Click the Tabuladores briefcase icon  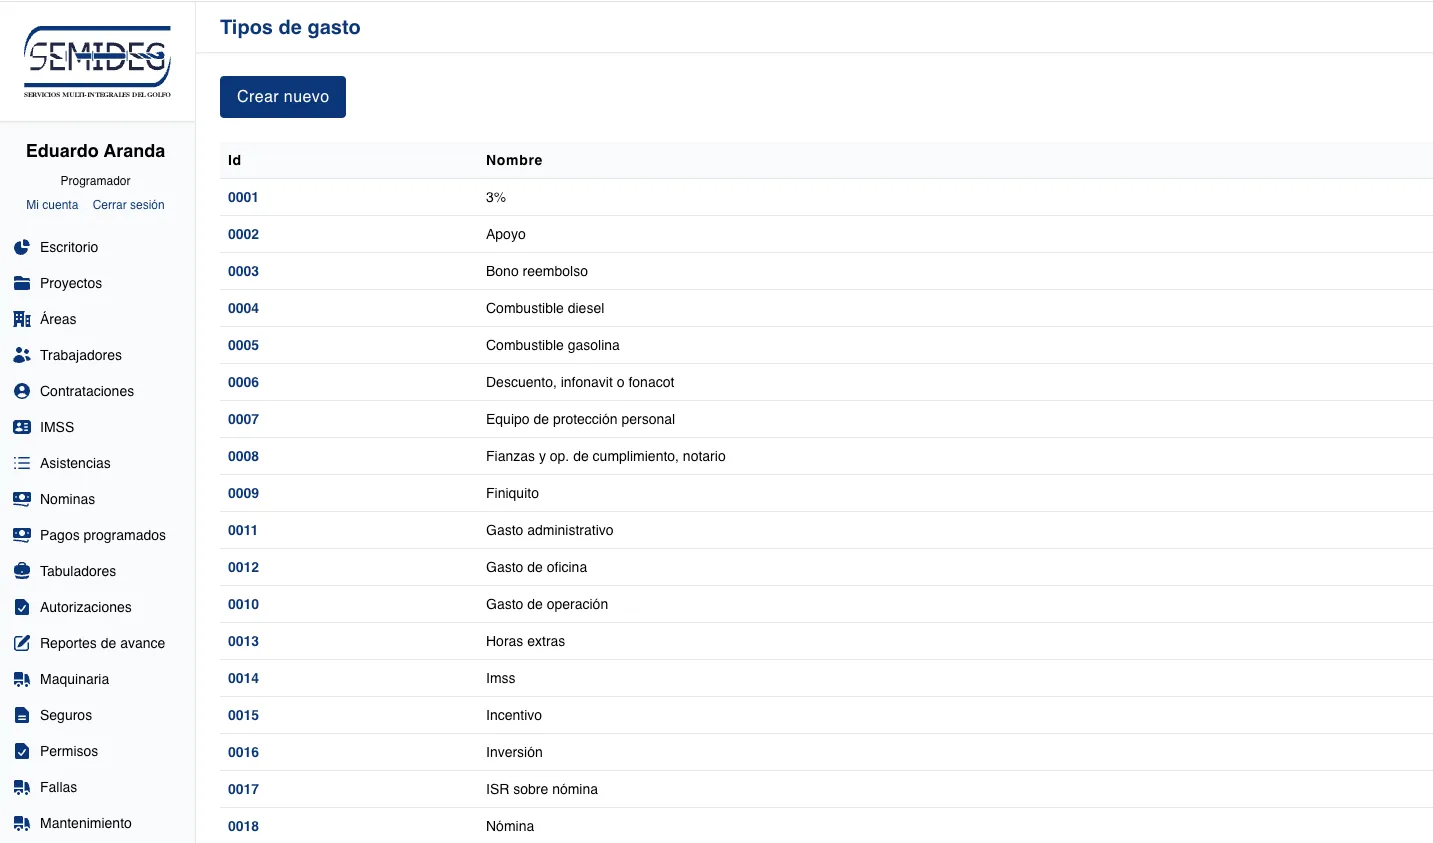22,571
